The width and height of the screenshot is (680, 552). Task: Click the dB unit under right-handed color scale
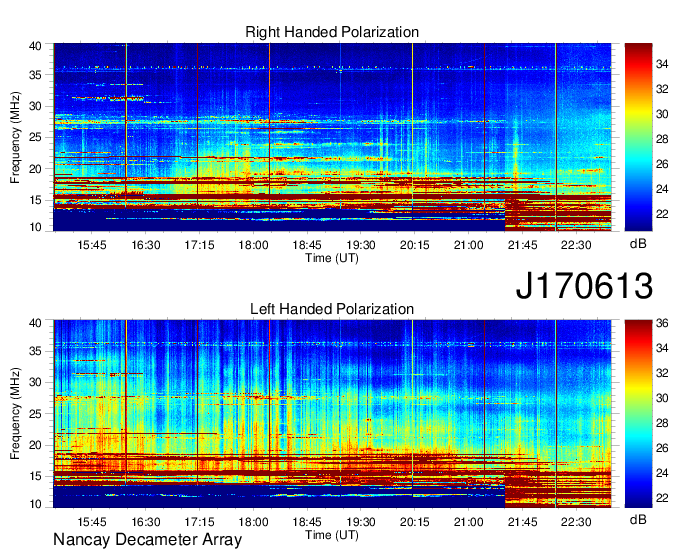tap(638, 244)
